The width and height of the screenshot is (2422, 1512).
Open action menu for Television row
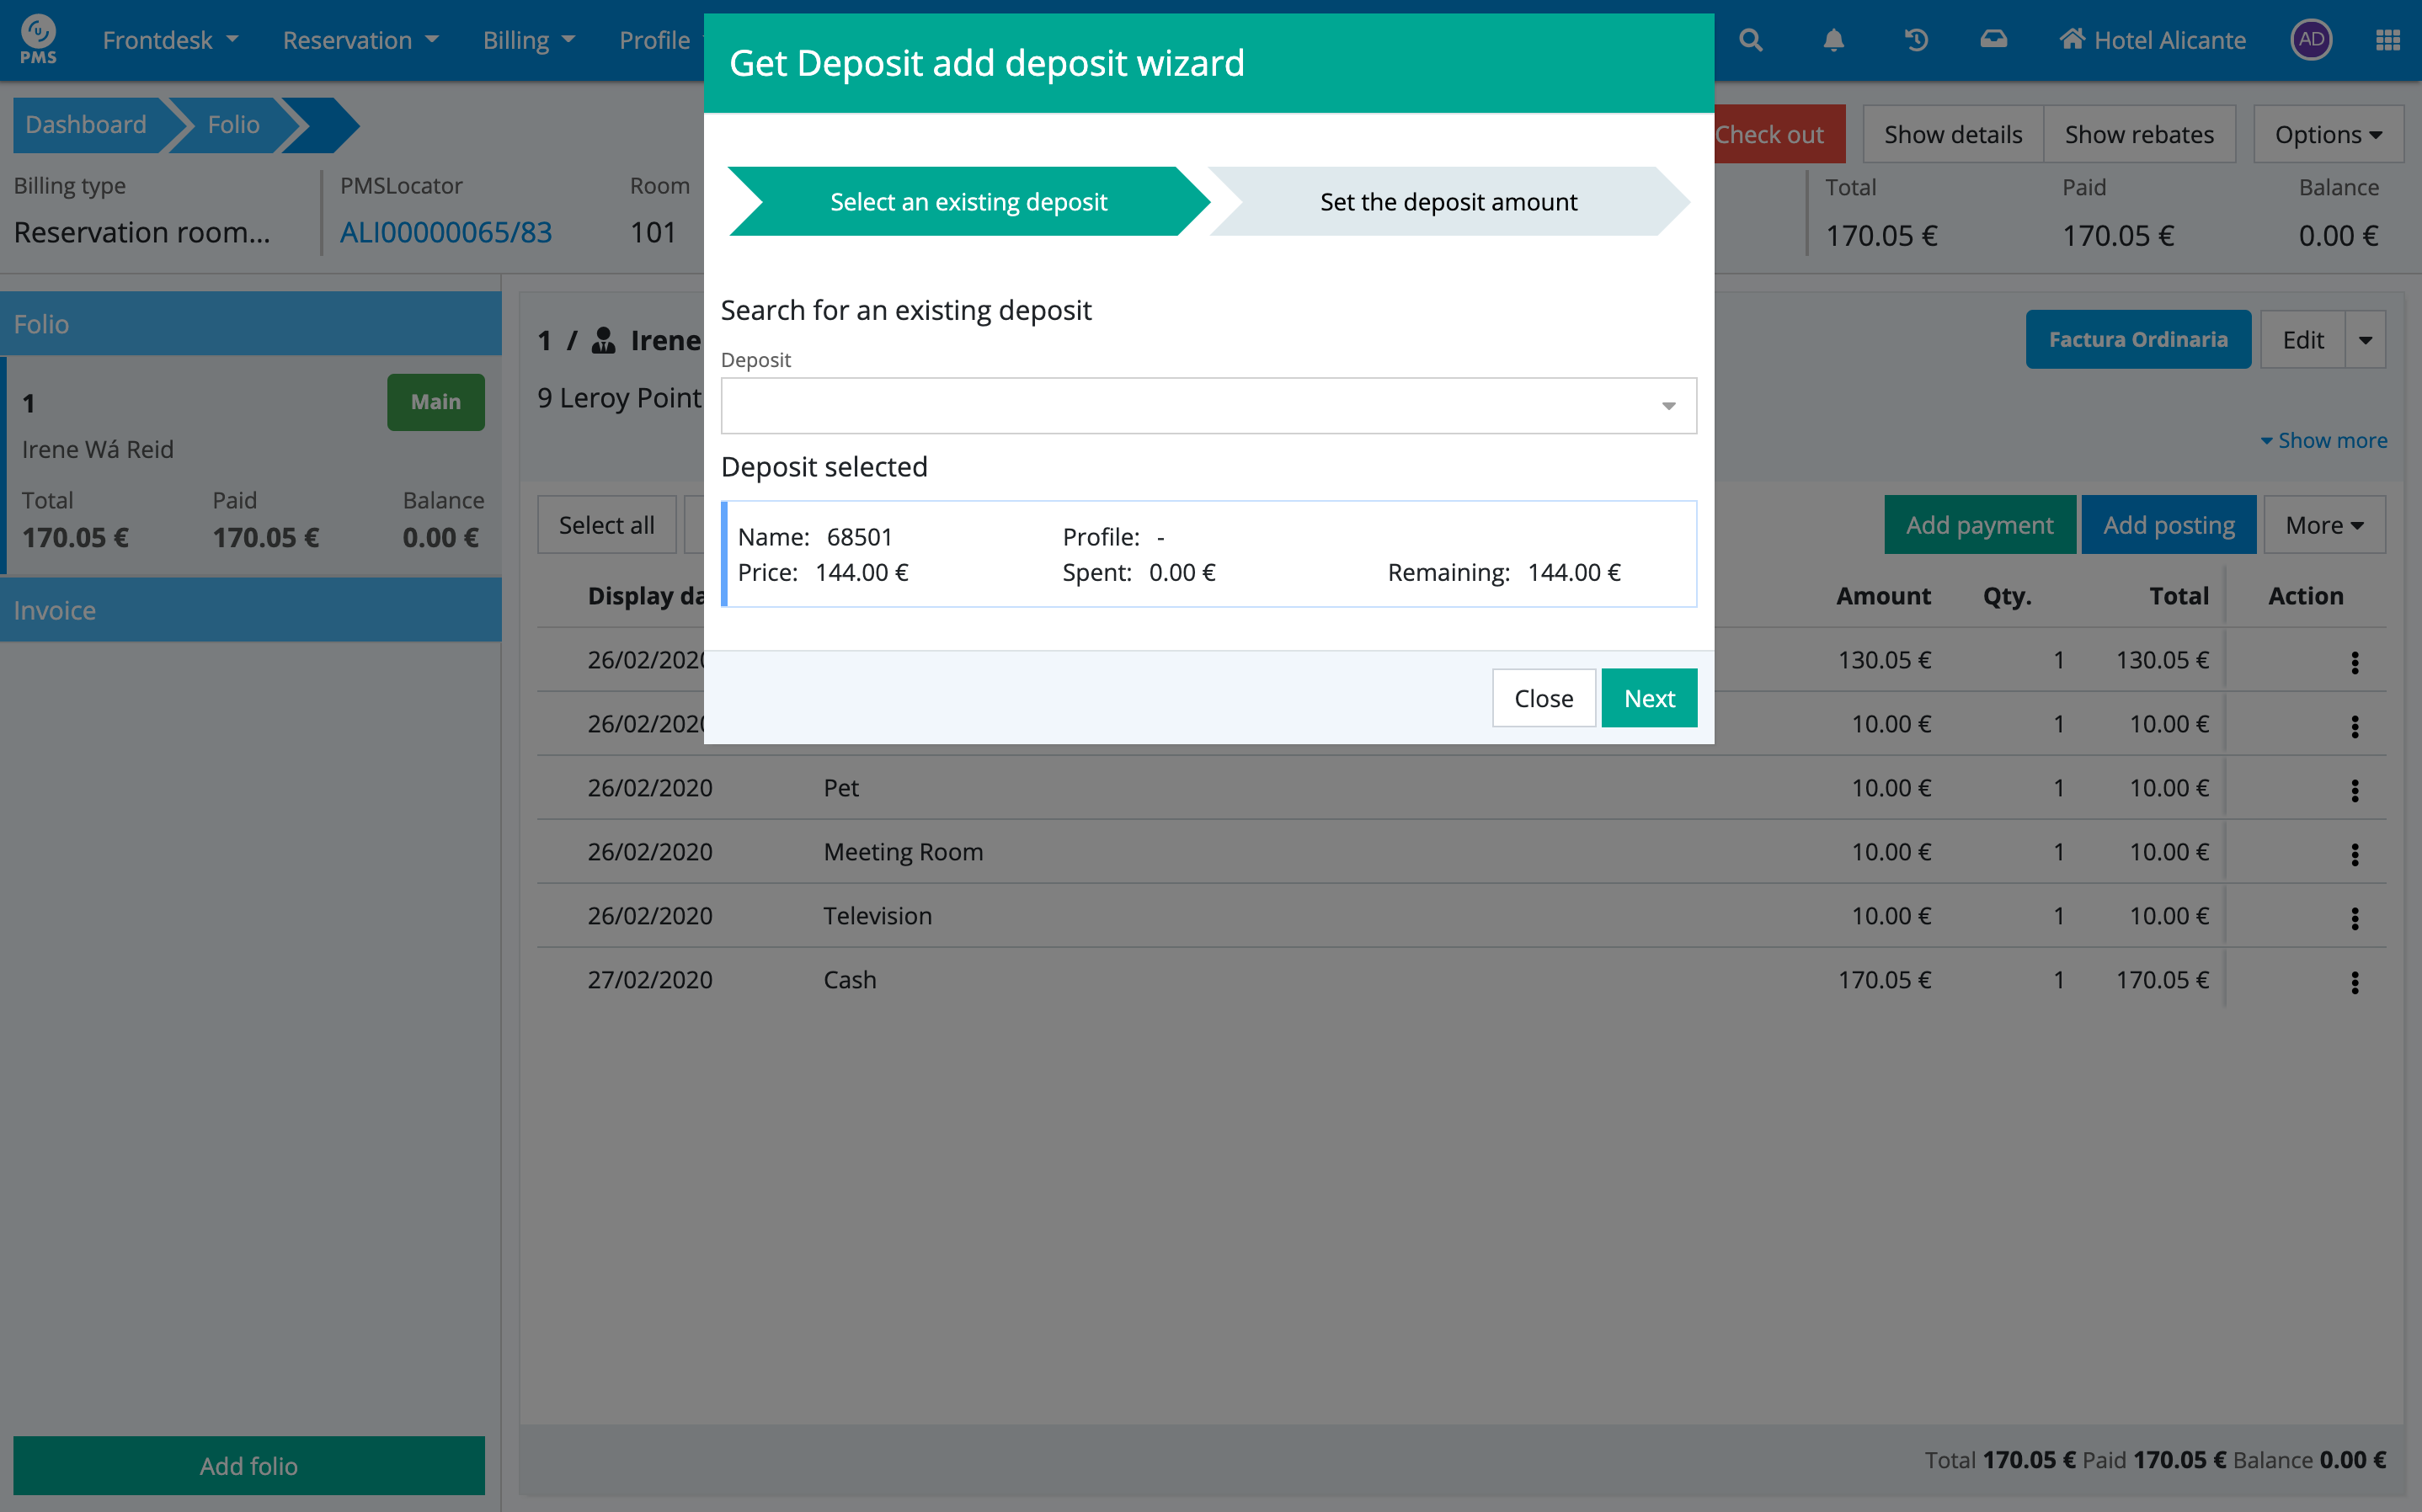click(x=2354, y=917)
